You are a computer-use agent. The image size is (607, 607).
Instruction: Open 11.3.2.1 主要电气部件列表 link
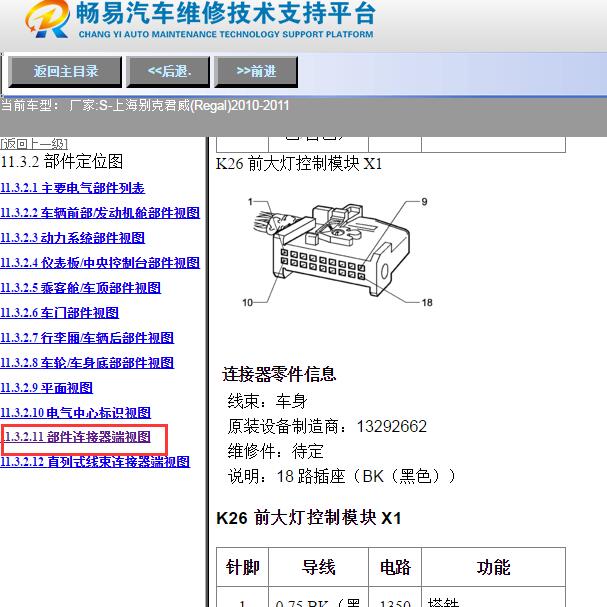coord(72,188)
